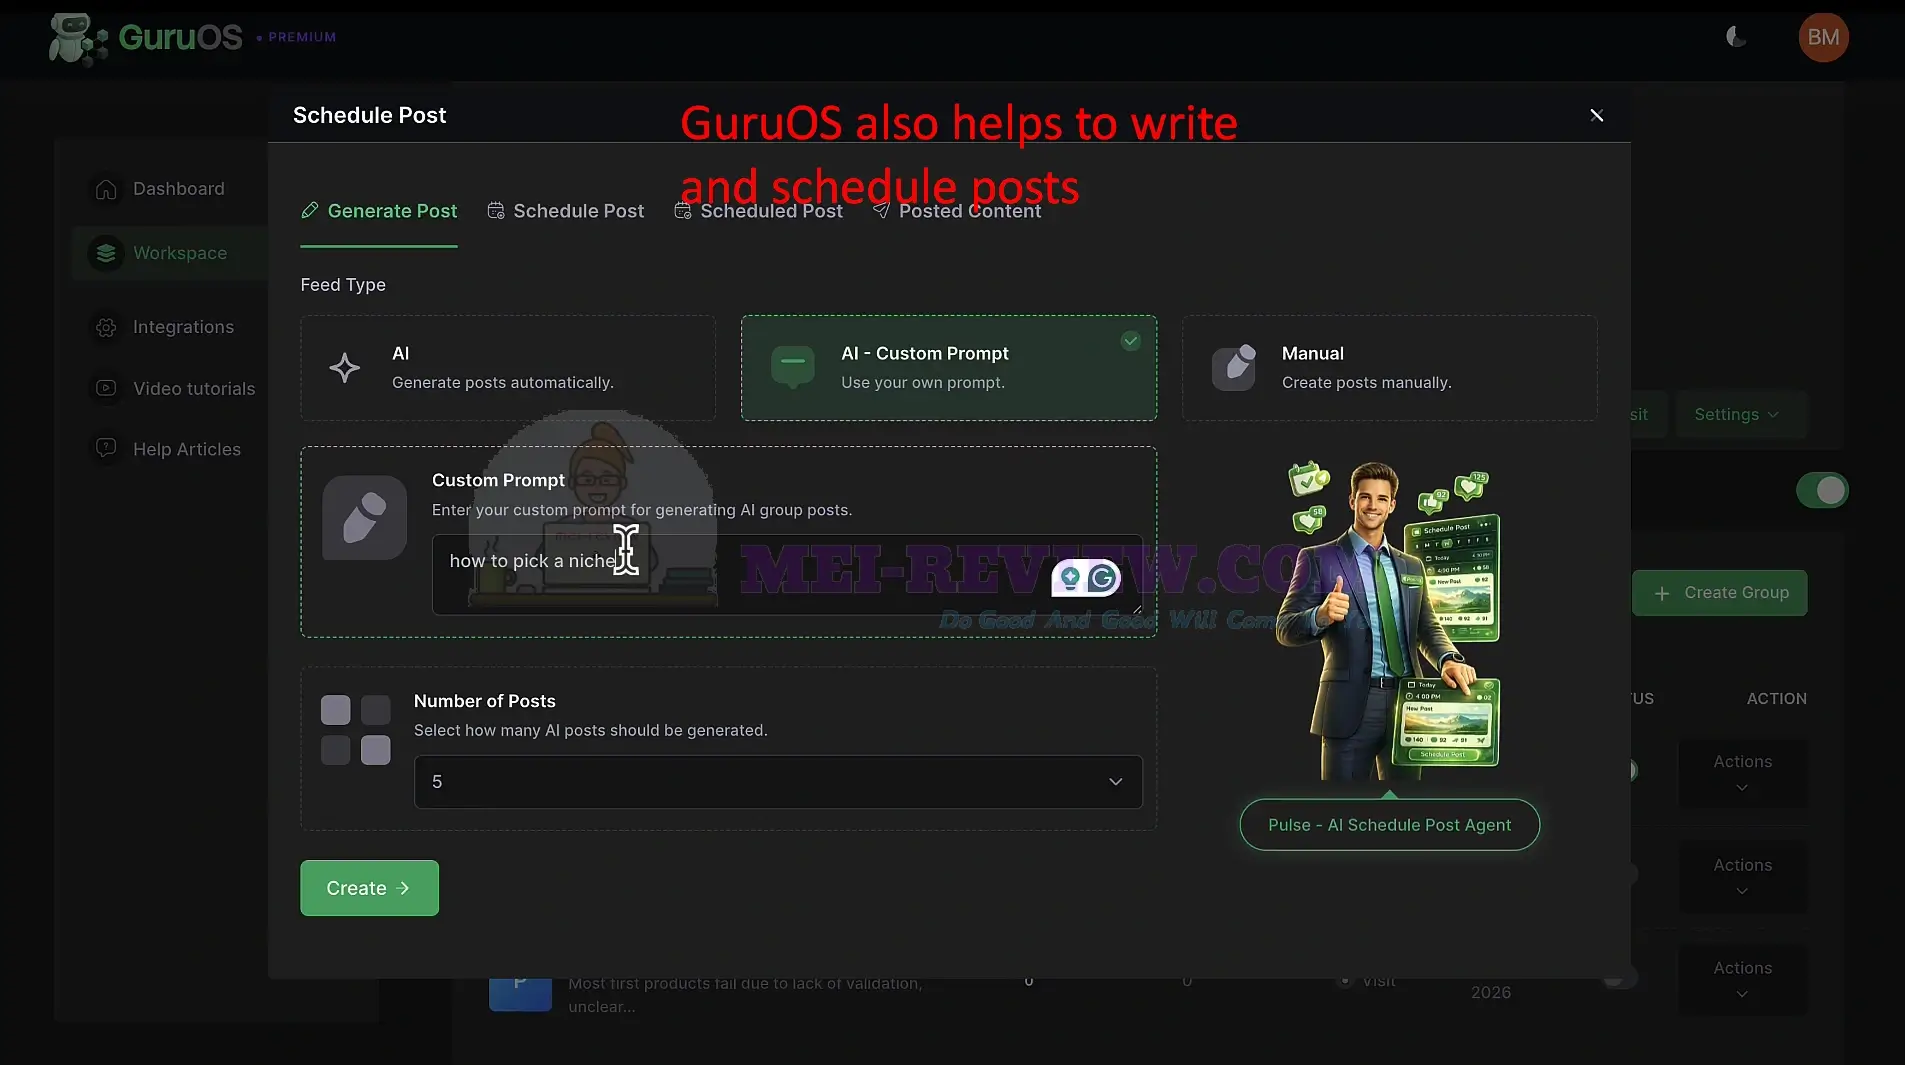The width and height of the screenshot is (1905, 1065).
Task: Click the GuruOS robot logo icon
Action: [x=77, y=39]
